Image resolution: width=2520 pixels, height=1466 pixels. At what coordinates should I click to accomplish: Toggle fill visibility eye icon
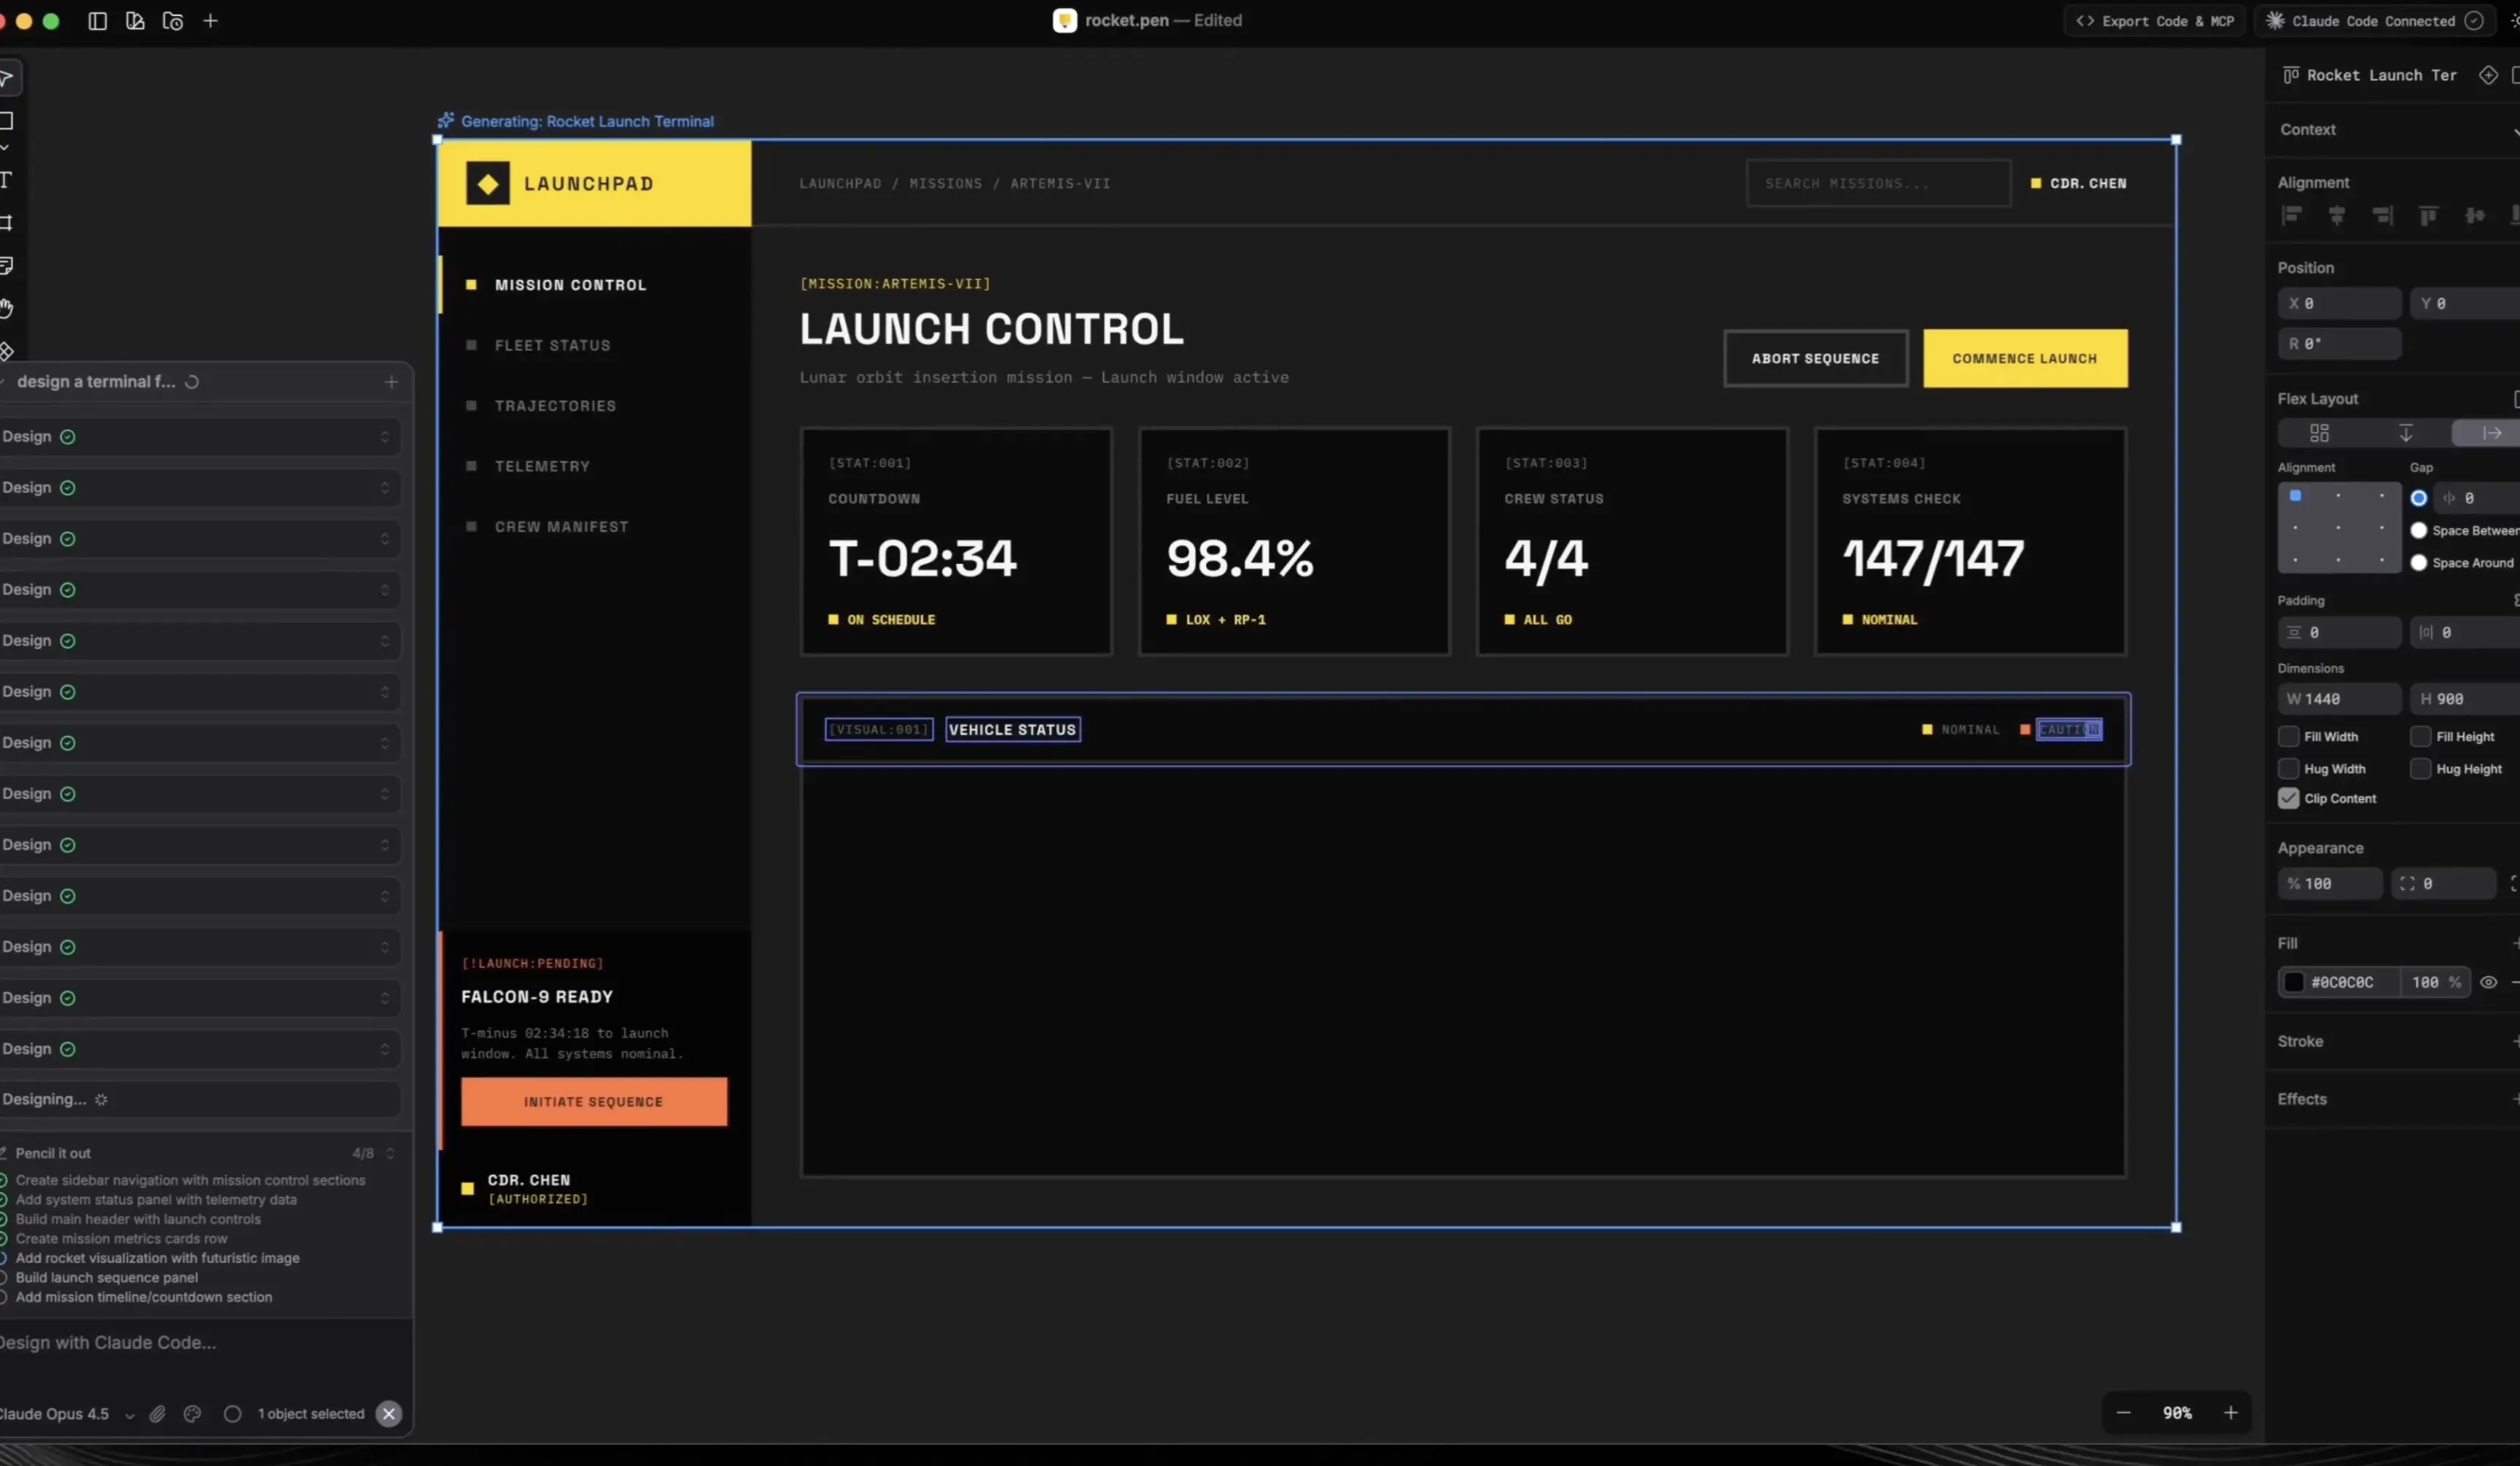pyautogui.click(x=2488, y=983)
